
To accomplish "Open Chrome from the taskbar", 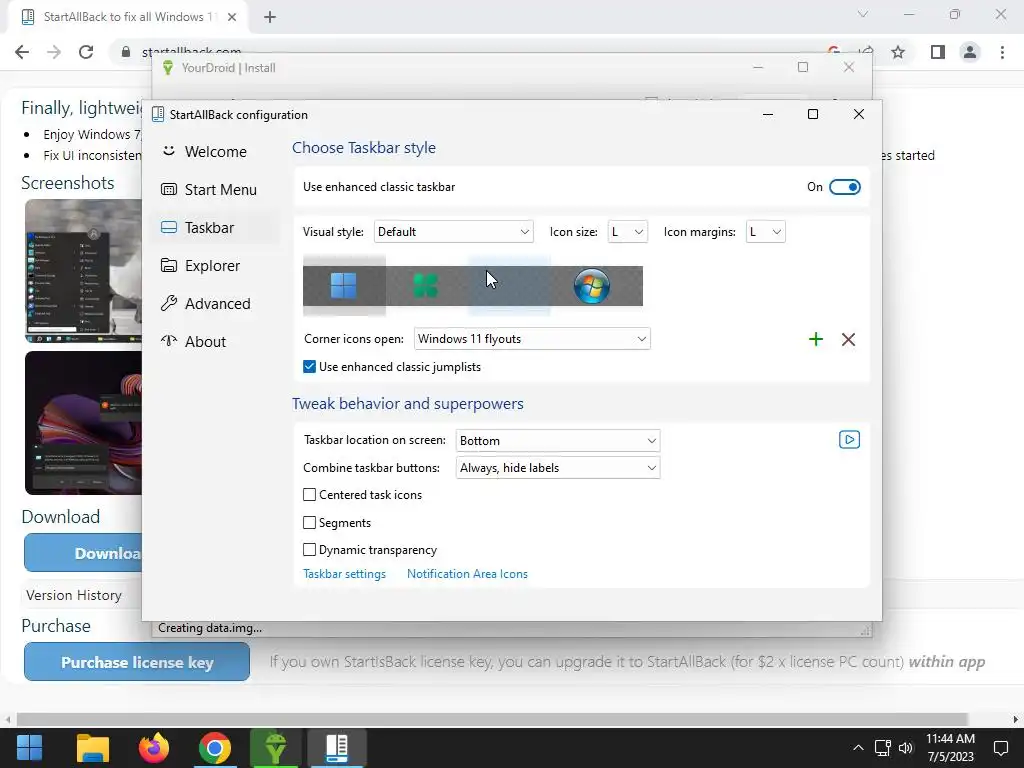I will (214, 748).
